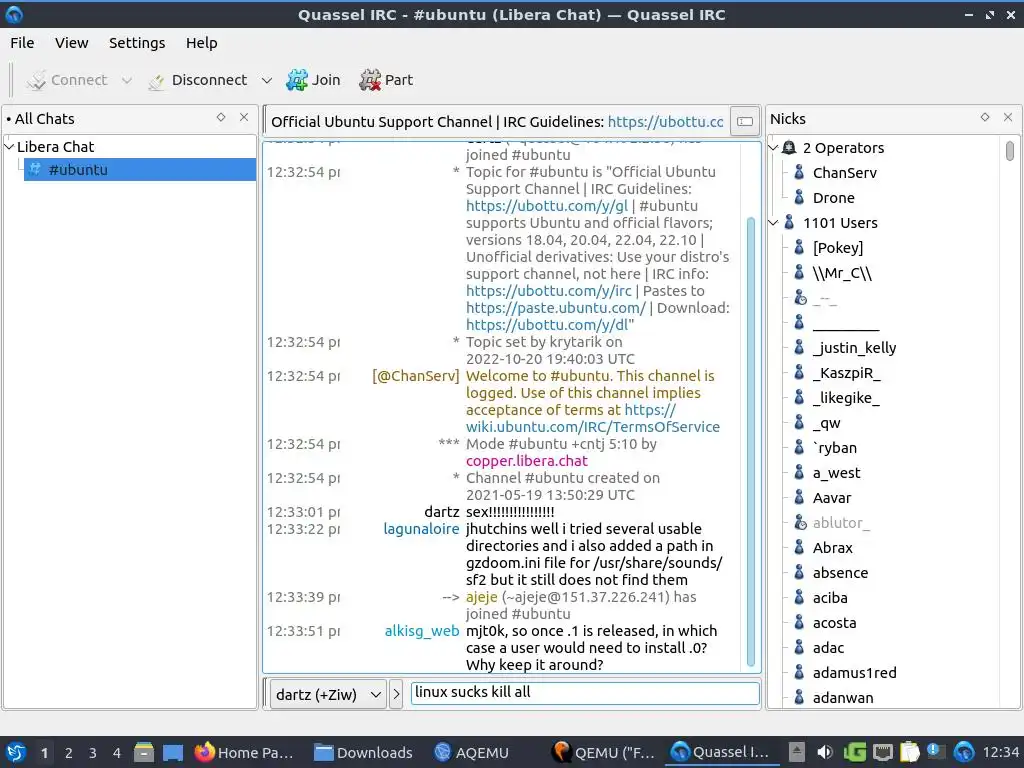1024x768 pixels.
Task: Click the Part channel icon
Action: pyautogui.click(x=370, y=80)
